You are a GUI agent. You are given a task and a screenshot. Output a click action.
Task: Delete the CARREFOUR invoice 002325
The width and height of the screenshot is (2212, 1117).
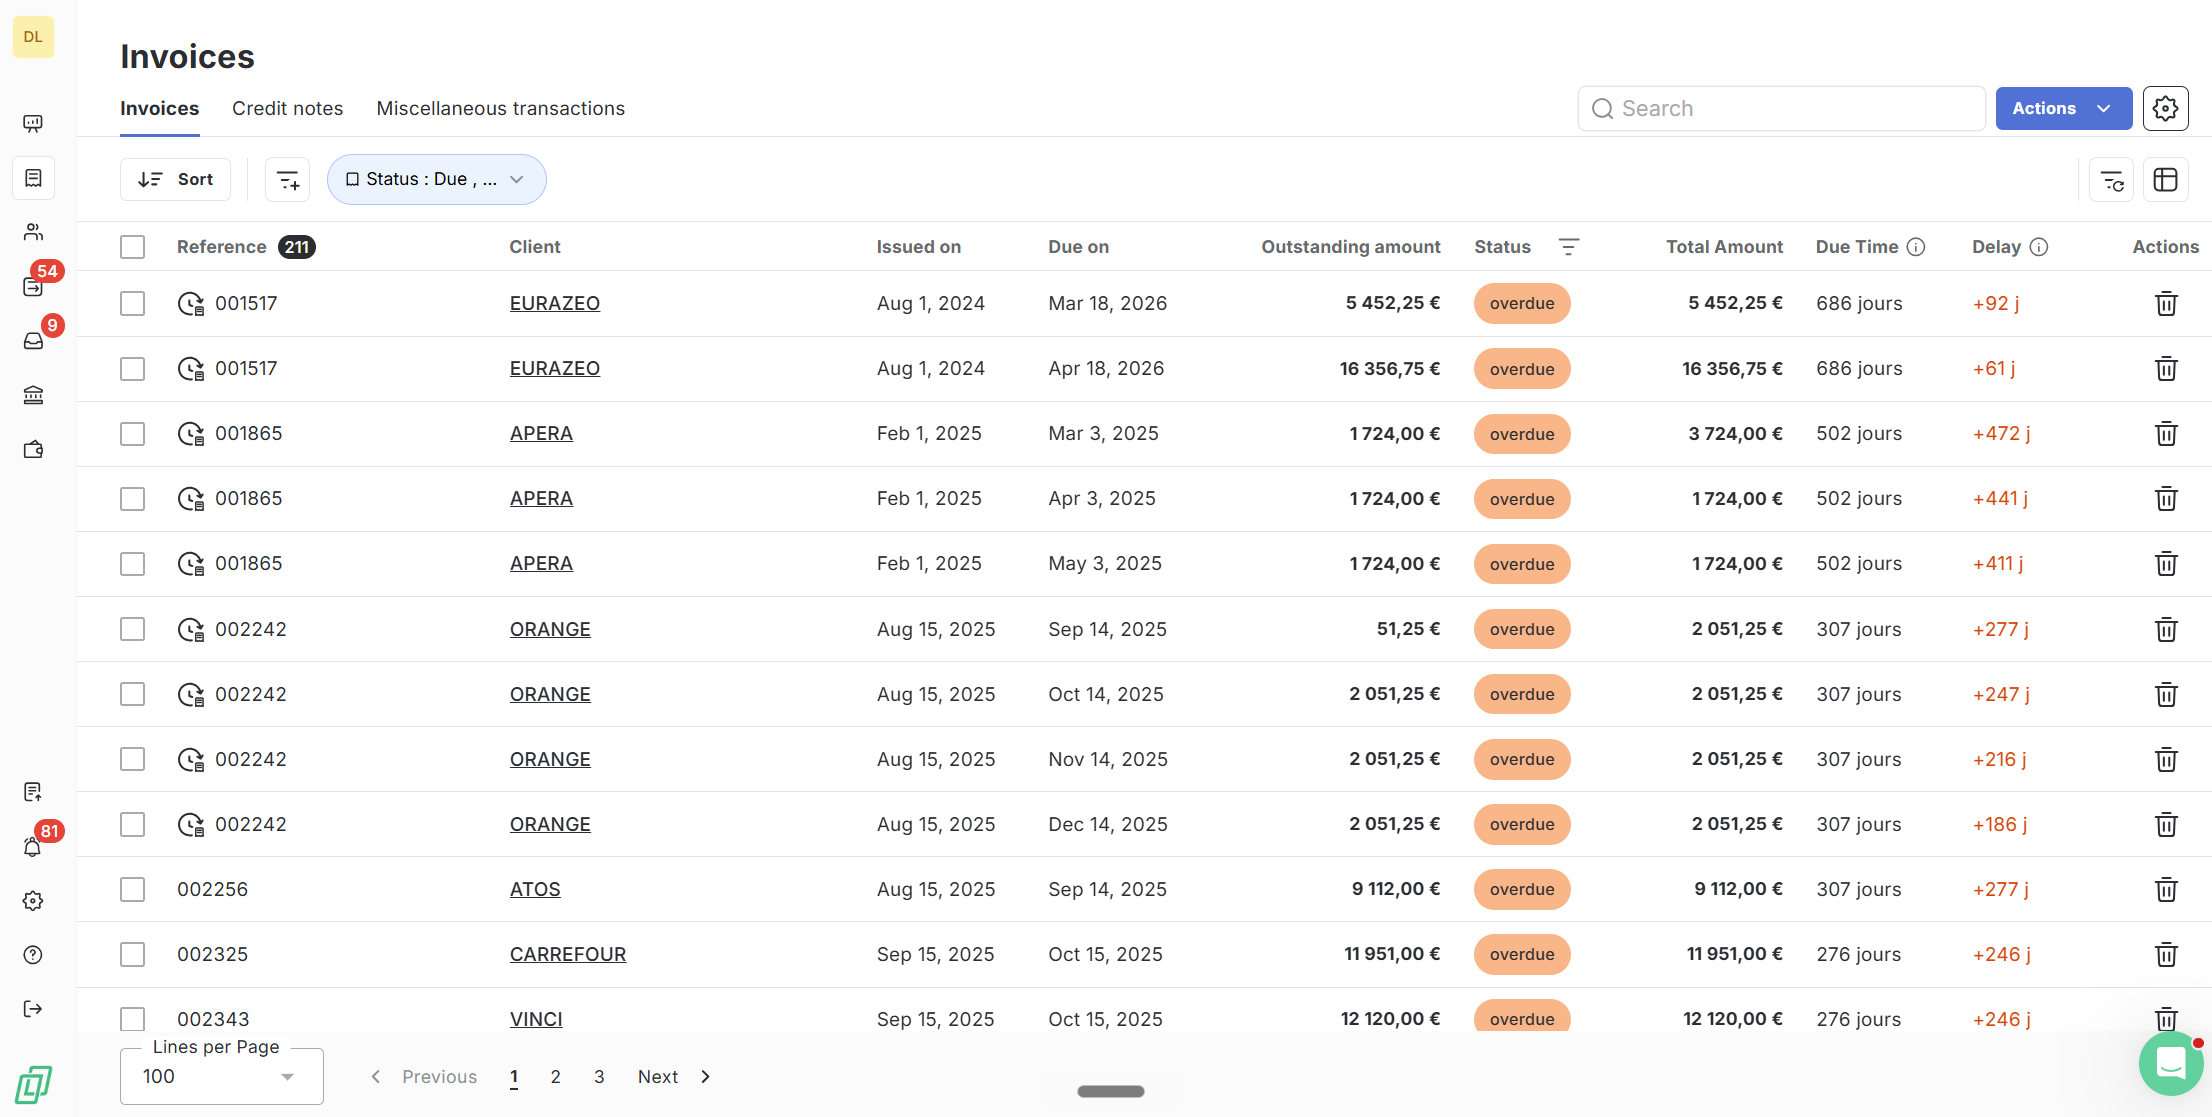(2166, 955)
